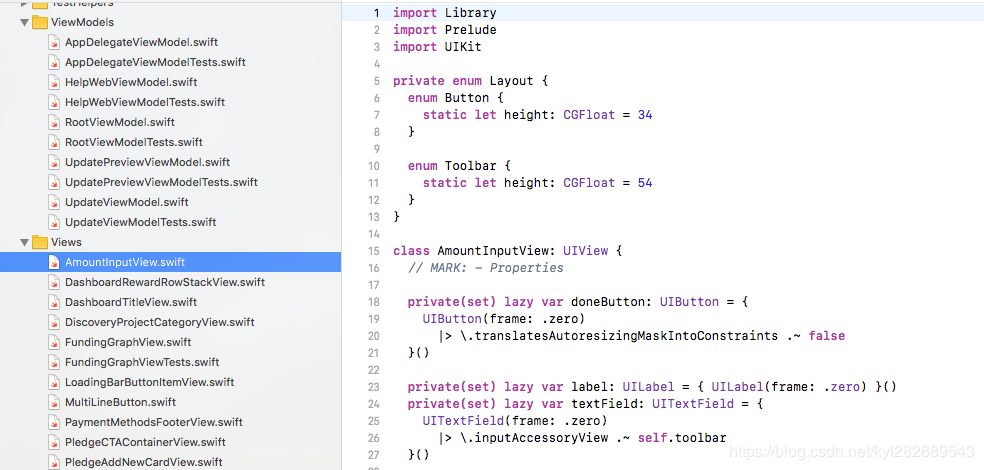Click 'class AmountInputView: UIView {' line

507,251
